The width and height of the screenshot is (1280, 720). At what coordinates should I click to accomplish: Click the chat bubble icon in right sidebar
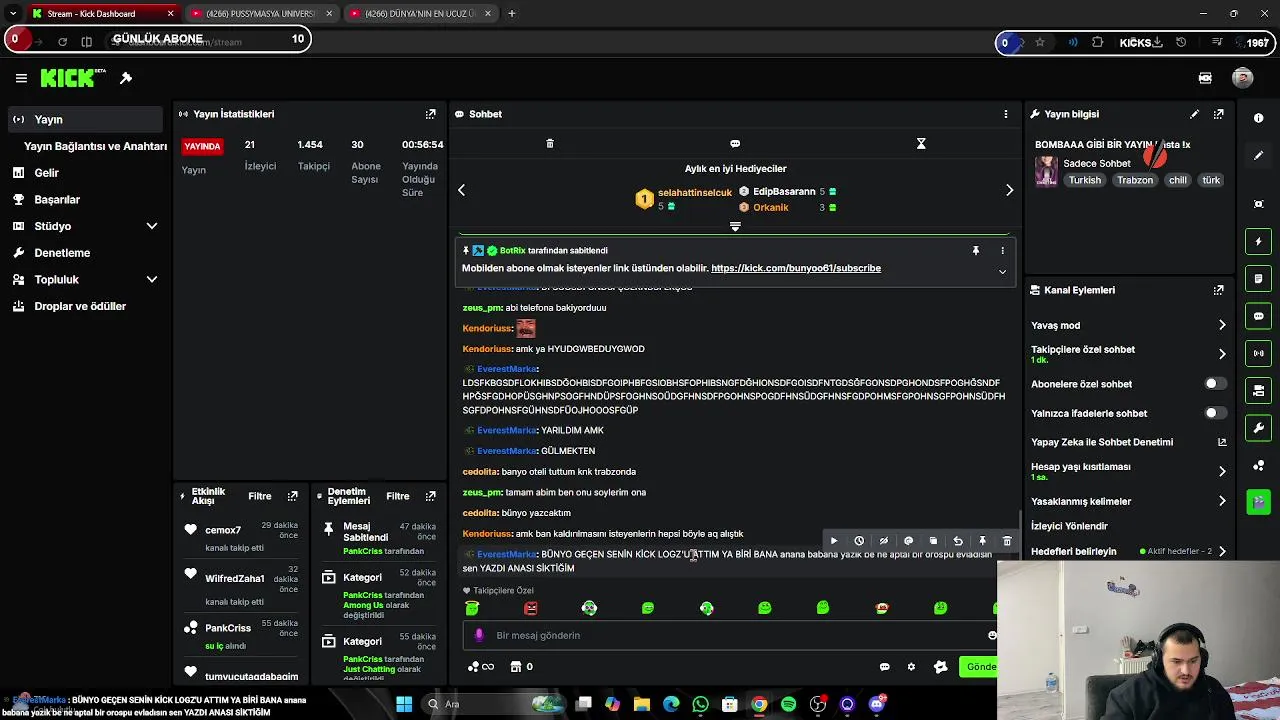(x=1258, y=316)
